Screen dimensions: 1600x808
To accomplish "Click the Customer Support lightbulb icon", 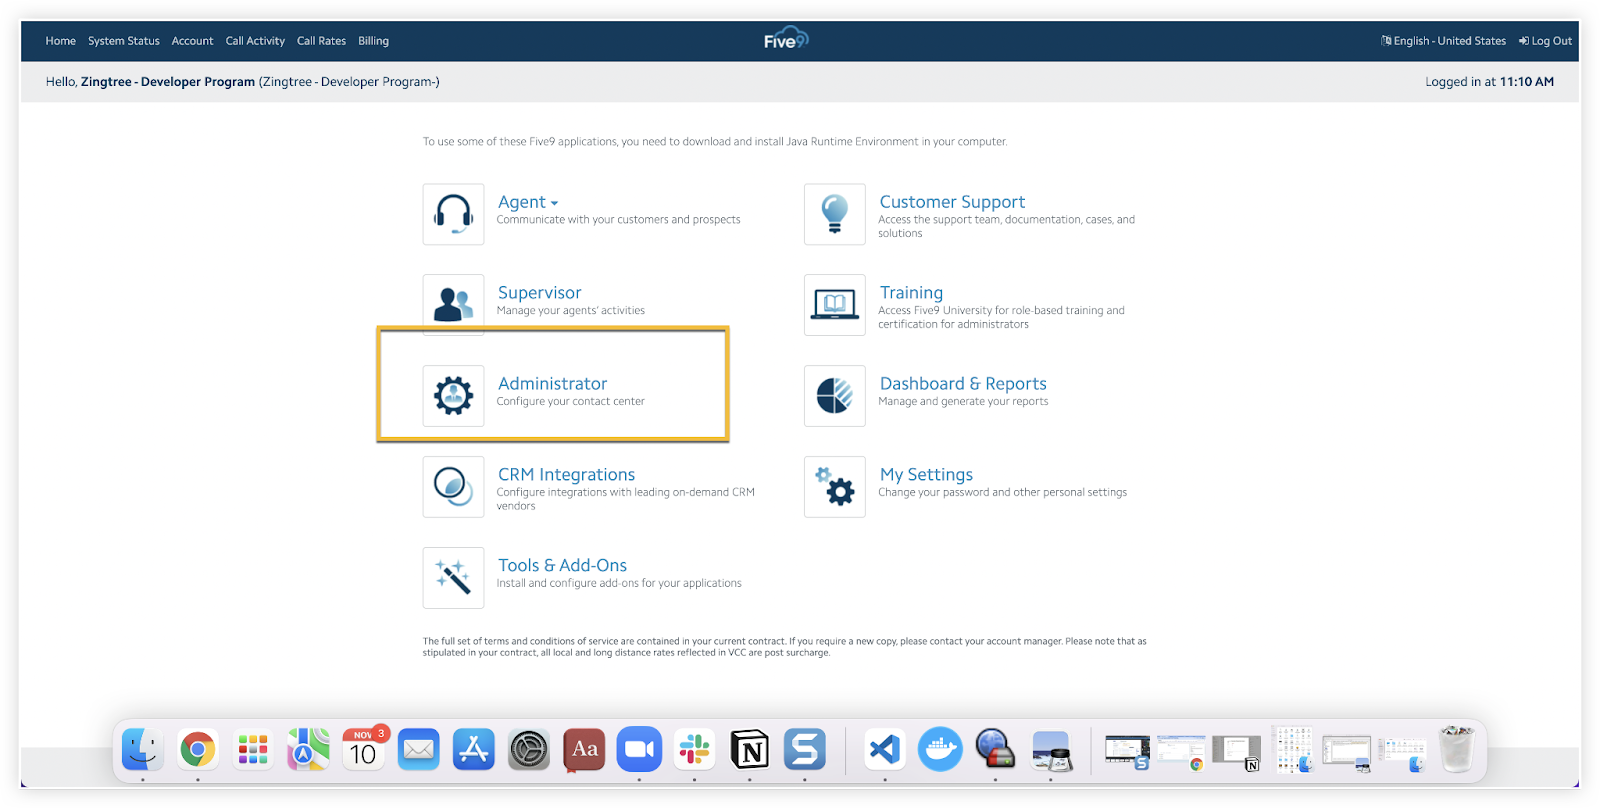I will pyautogui.click(x=835, y=214).
